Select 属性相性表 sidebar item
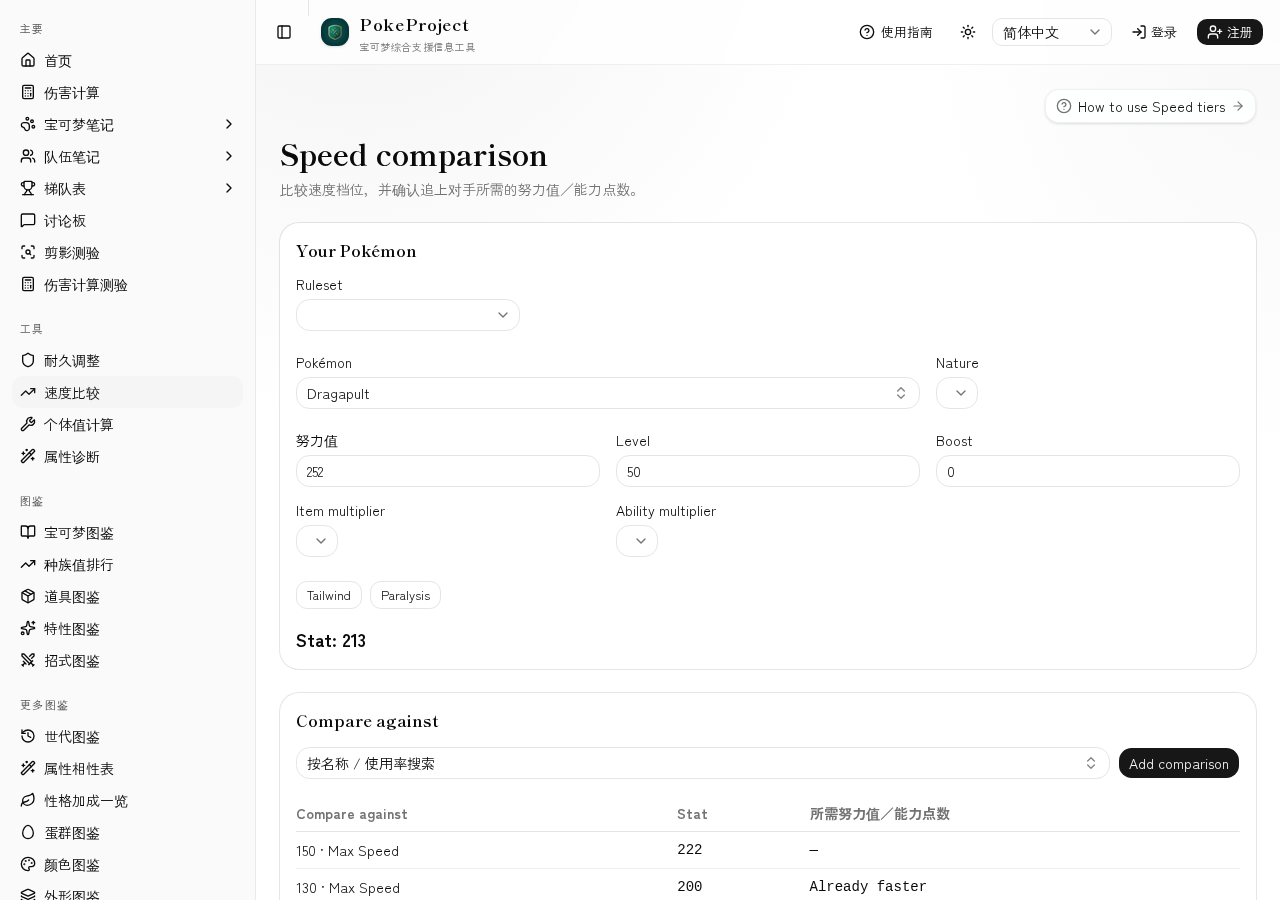 128,768
